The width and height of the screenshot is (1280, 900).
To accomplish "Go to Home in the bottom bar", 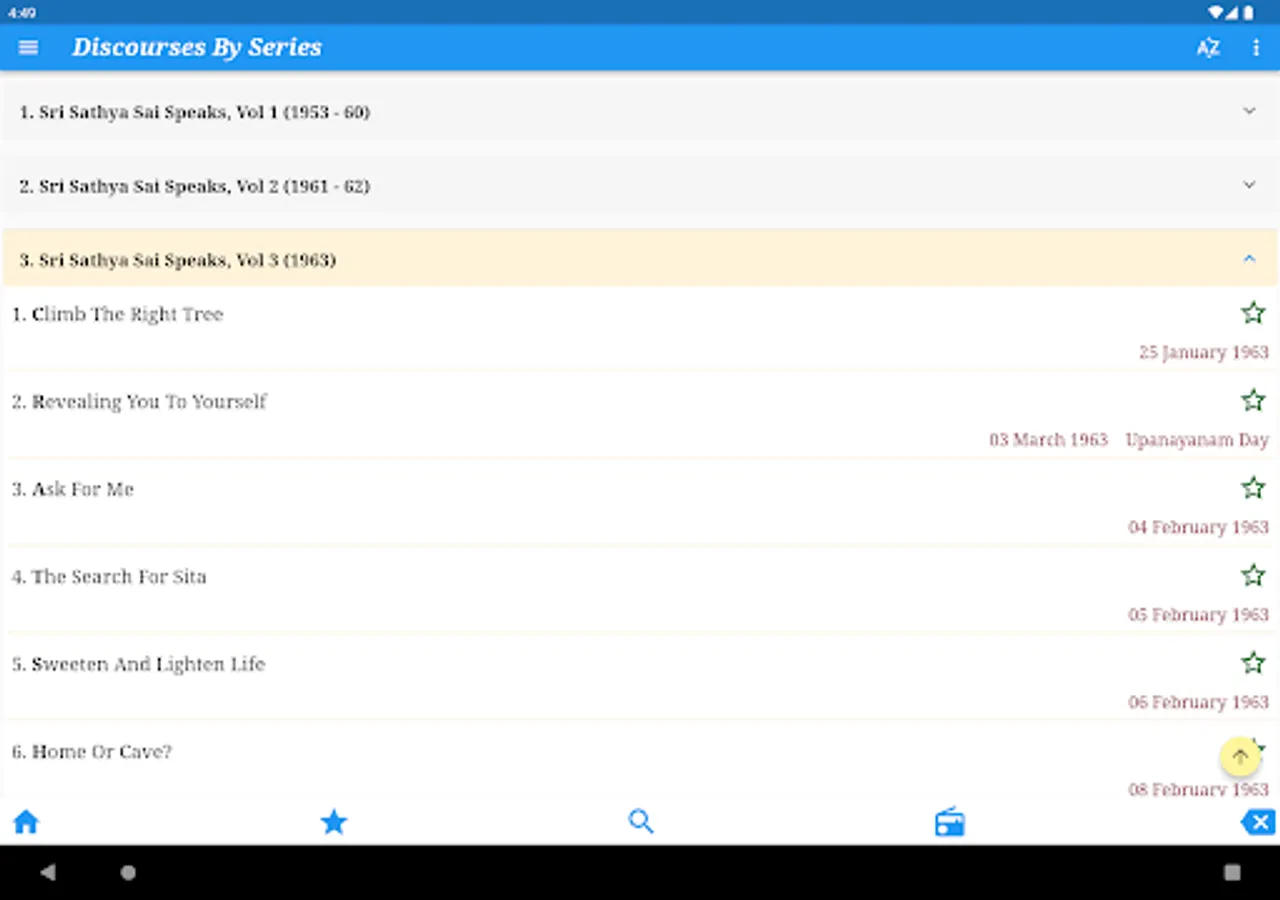I will click(x=26, y=822).
